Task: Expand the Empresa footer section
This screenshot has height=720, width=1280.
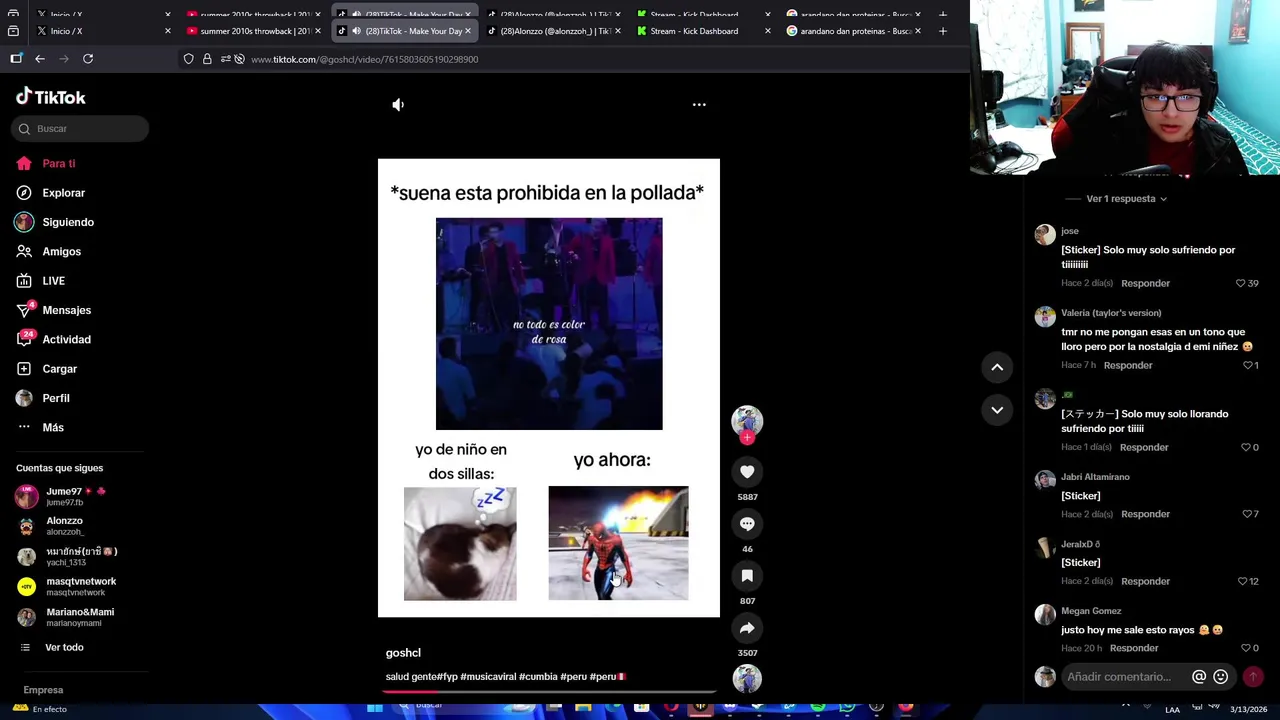Action: point(43,690)
